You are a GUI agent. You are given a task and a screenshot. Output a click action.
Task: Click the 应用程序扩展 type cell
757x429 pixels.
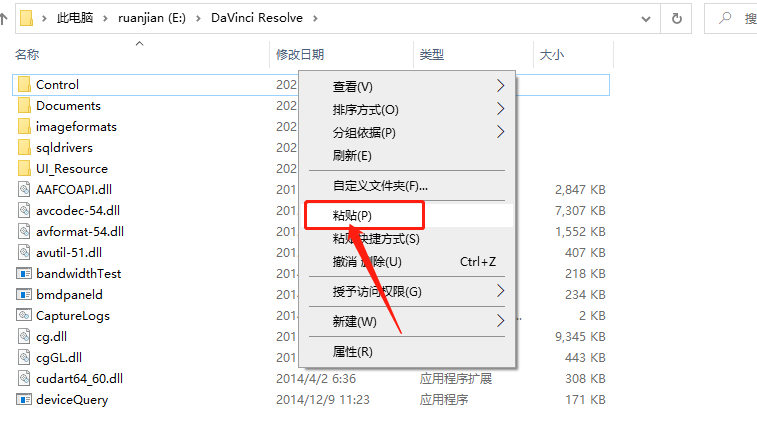(456, 378)
